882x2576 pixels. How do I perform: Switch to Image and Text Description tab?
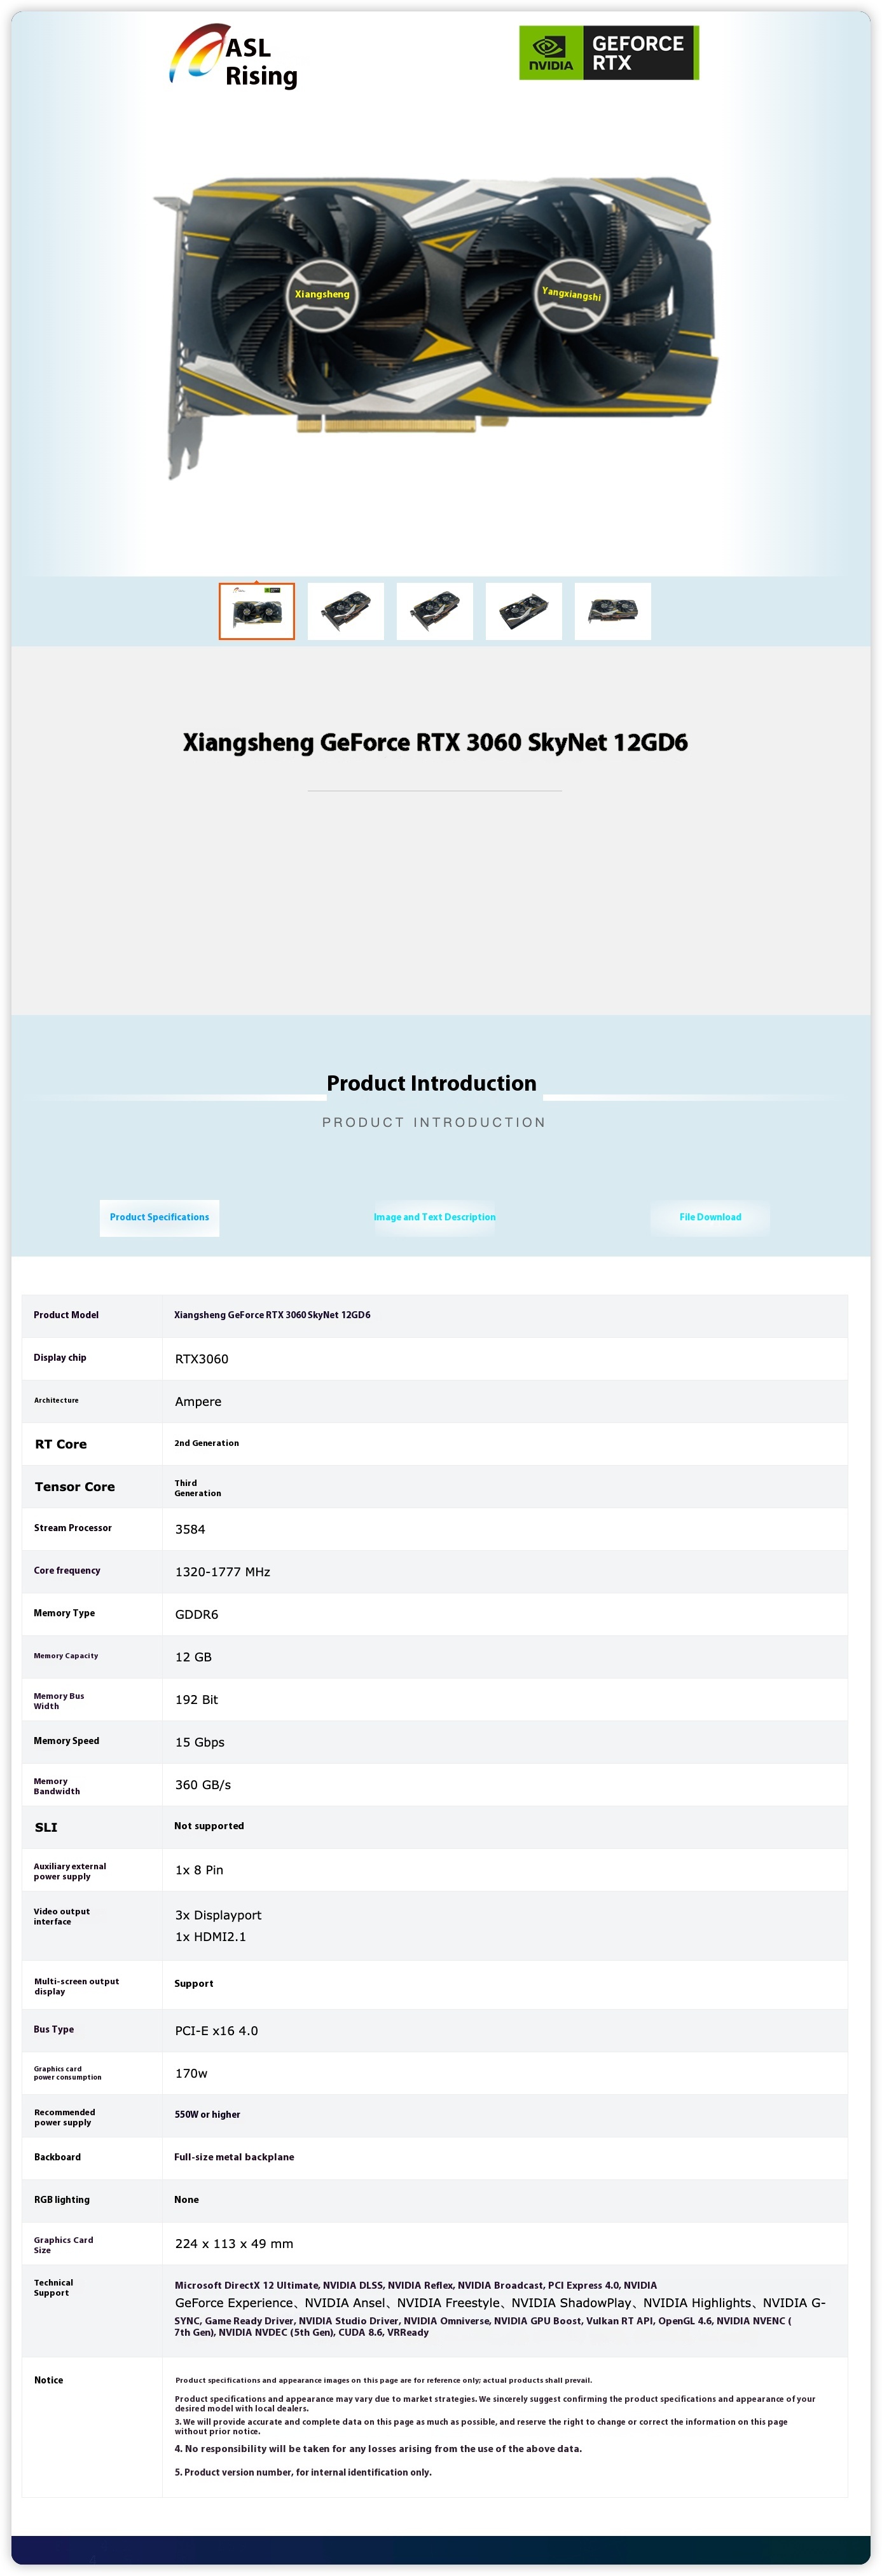pos(435,1217)
